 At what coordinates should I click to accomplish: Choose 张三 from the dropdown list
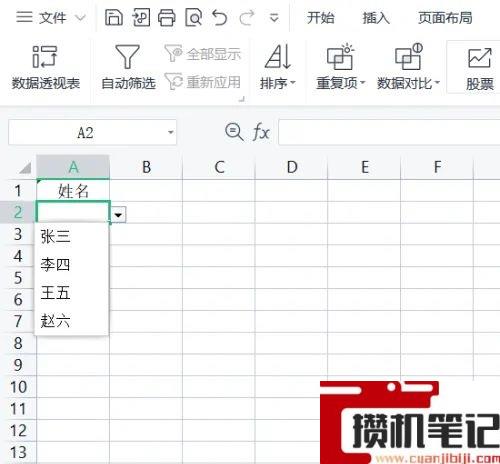tap(72, 237)
